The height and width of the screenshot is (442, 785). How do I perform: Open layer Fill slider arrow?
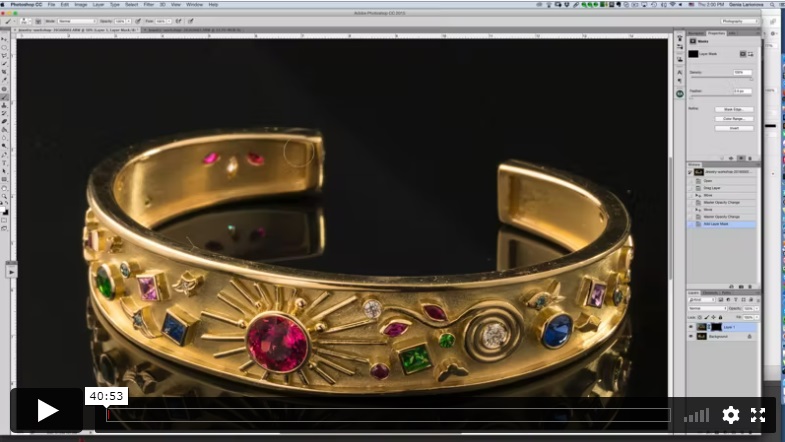757,317
